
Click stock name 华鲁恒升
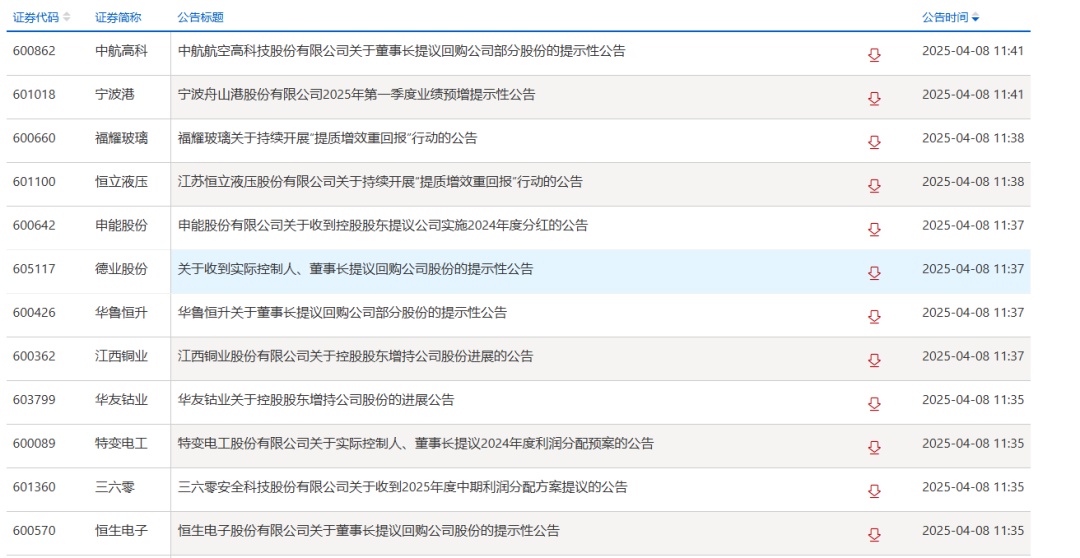pyautogui.click(x=121, y=313)
